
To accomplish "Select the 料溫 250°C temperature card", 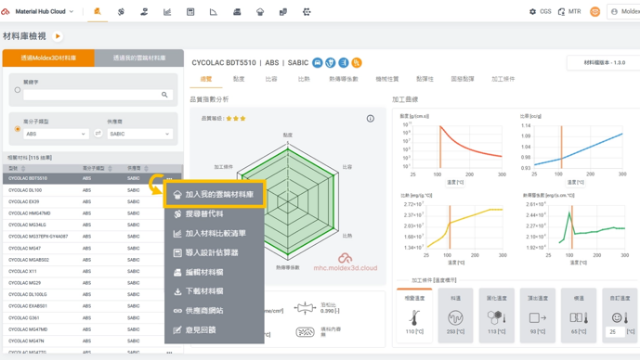I will click(456, 315).
